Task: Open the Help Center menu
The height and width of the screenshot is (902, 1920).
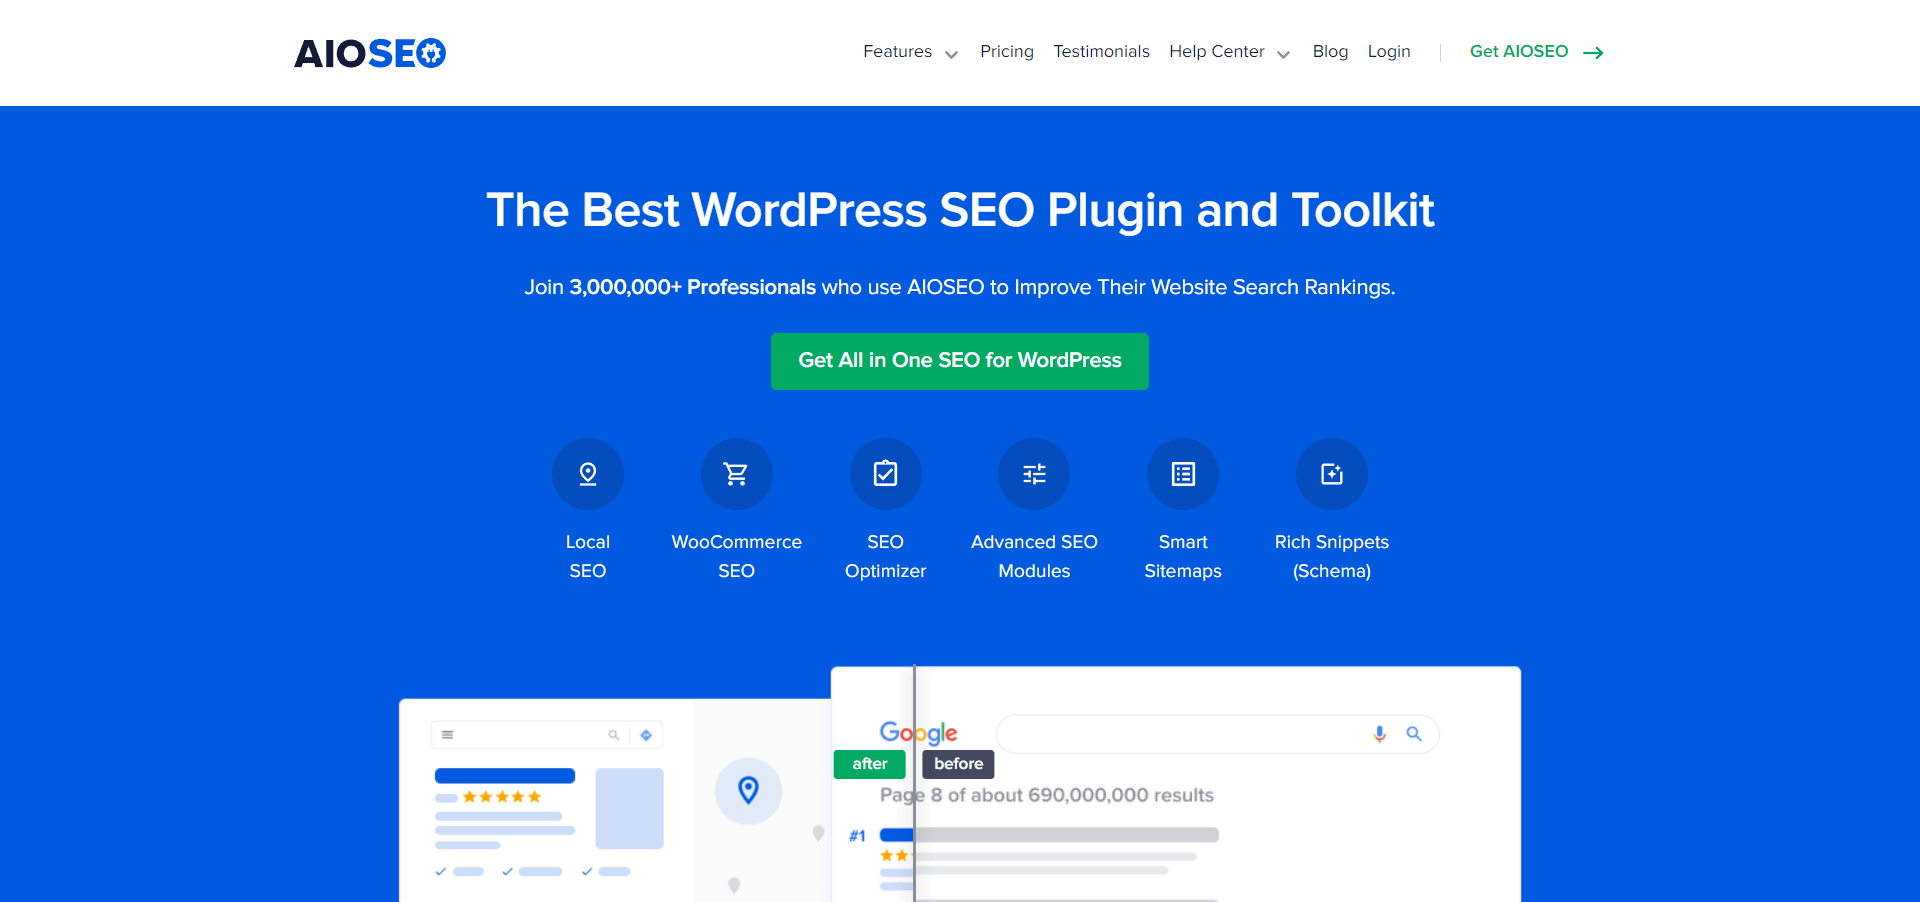Action: pos(1217,52)
